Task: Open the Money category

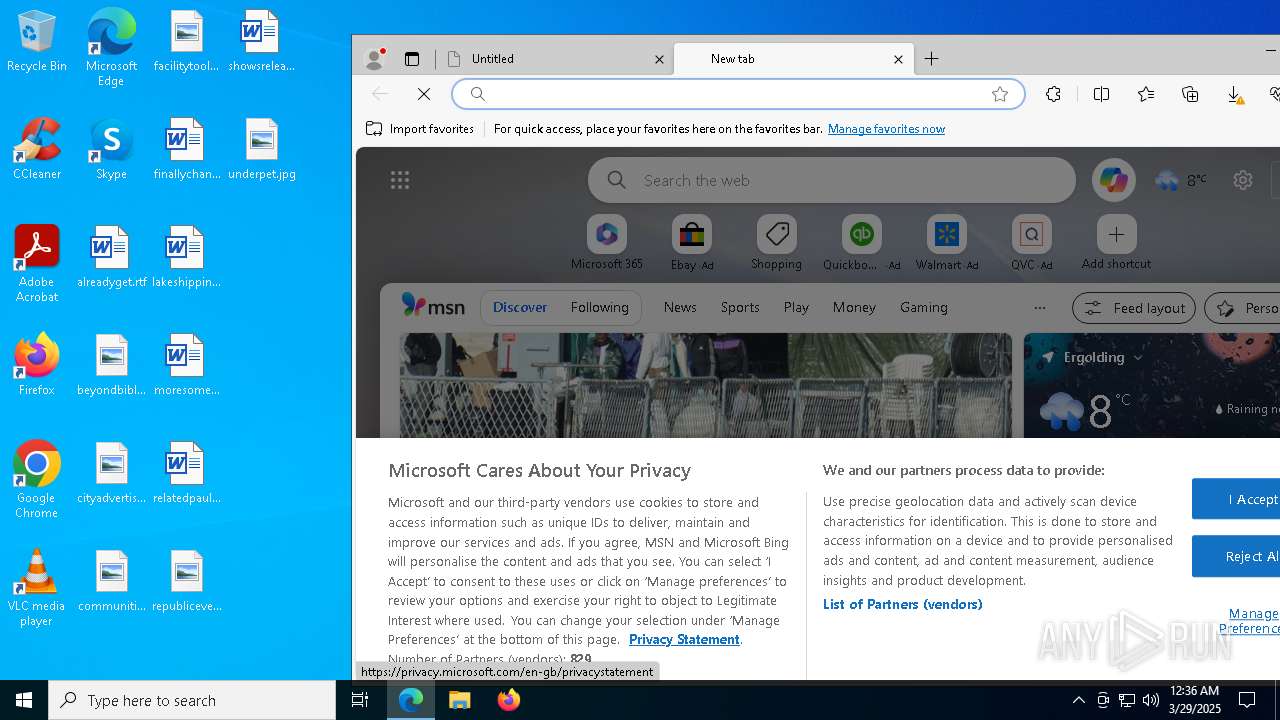Action: (854, 308)
